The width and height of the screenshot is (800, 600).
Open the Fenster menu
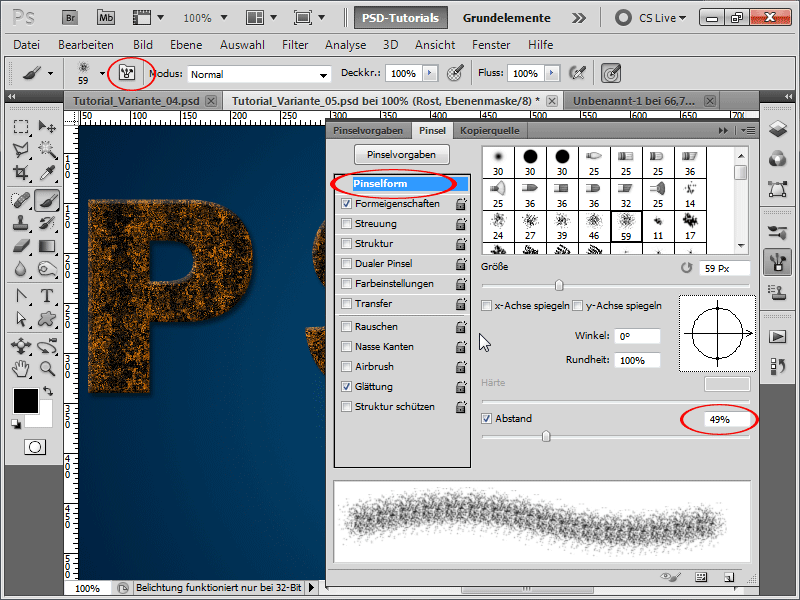click(491, 45)
